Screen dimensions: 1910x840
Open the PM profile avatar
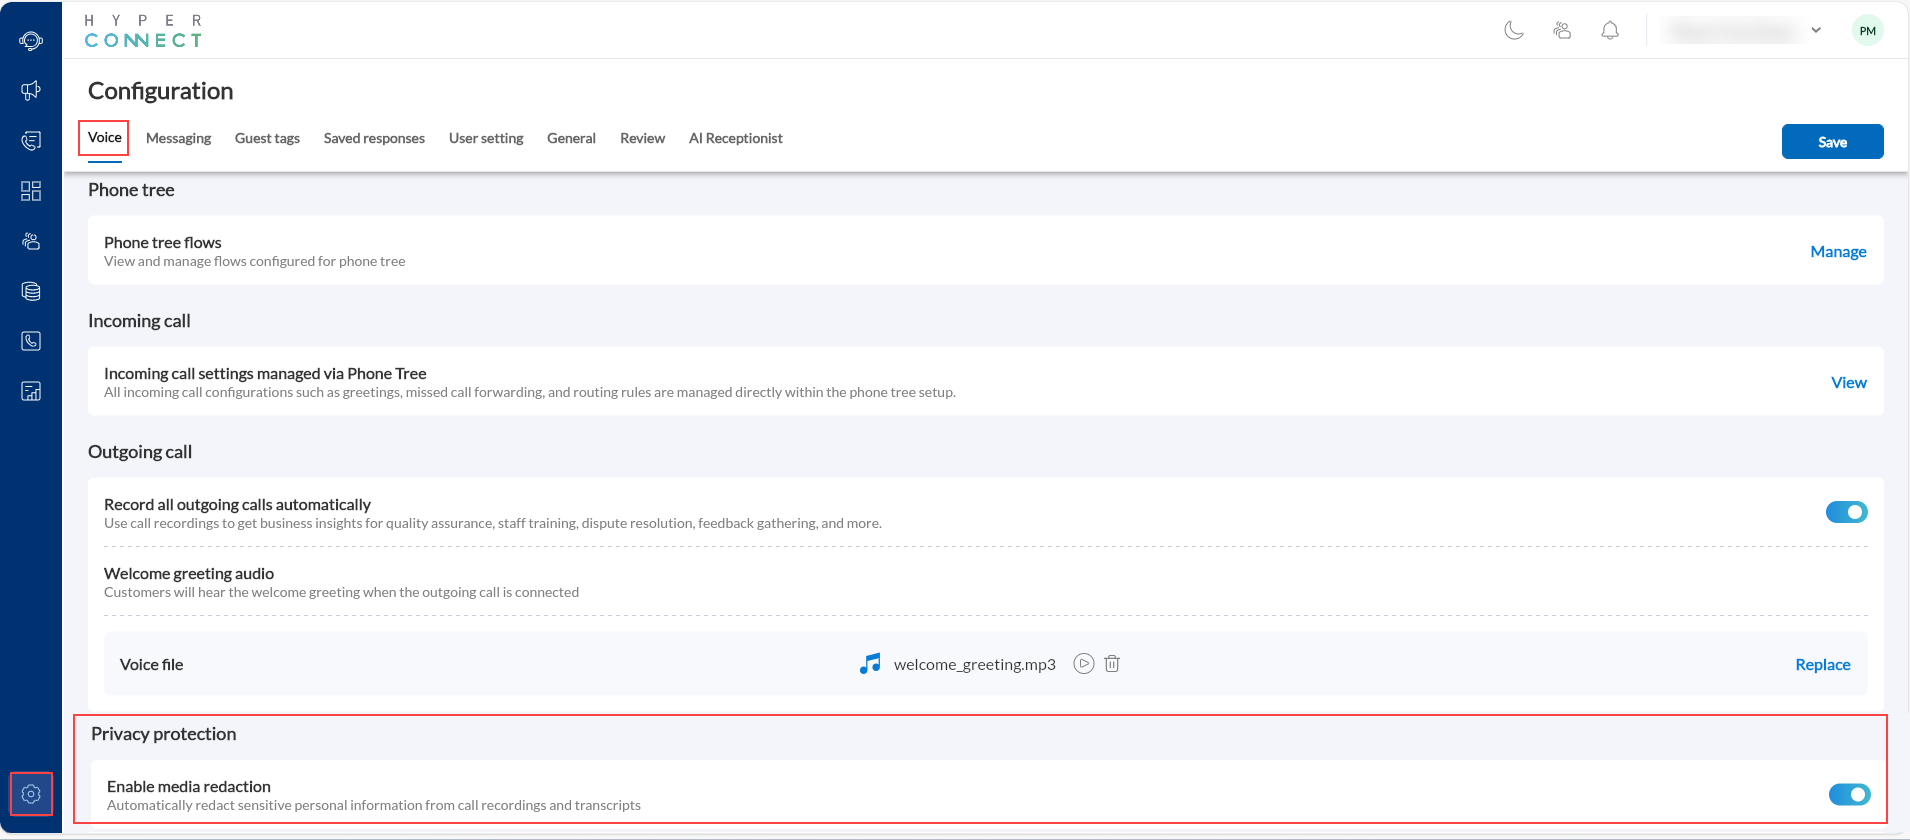(x=1867, y=31)
